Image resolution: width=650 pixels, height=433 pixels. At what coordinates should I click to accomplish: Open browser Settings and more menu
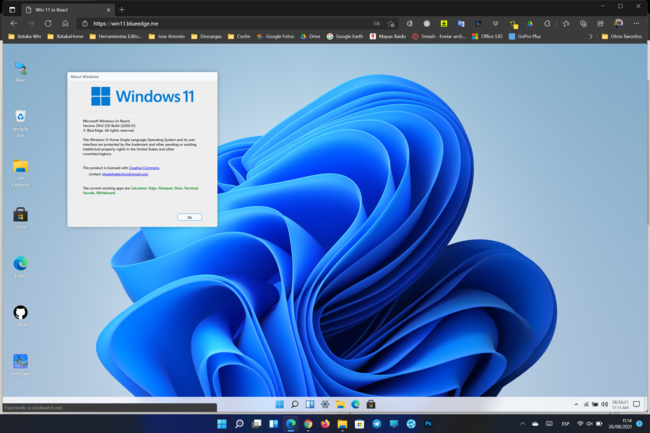(636, 24)
